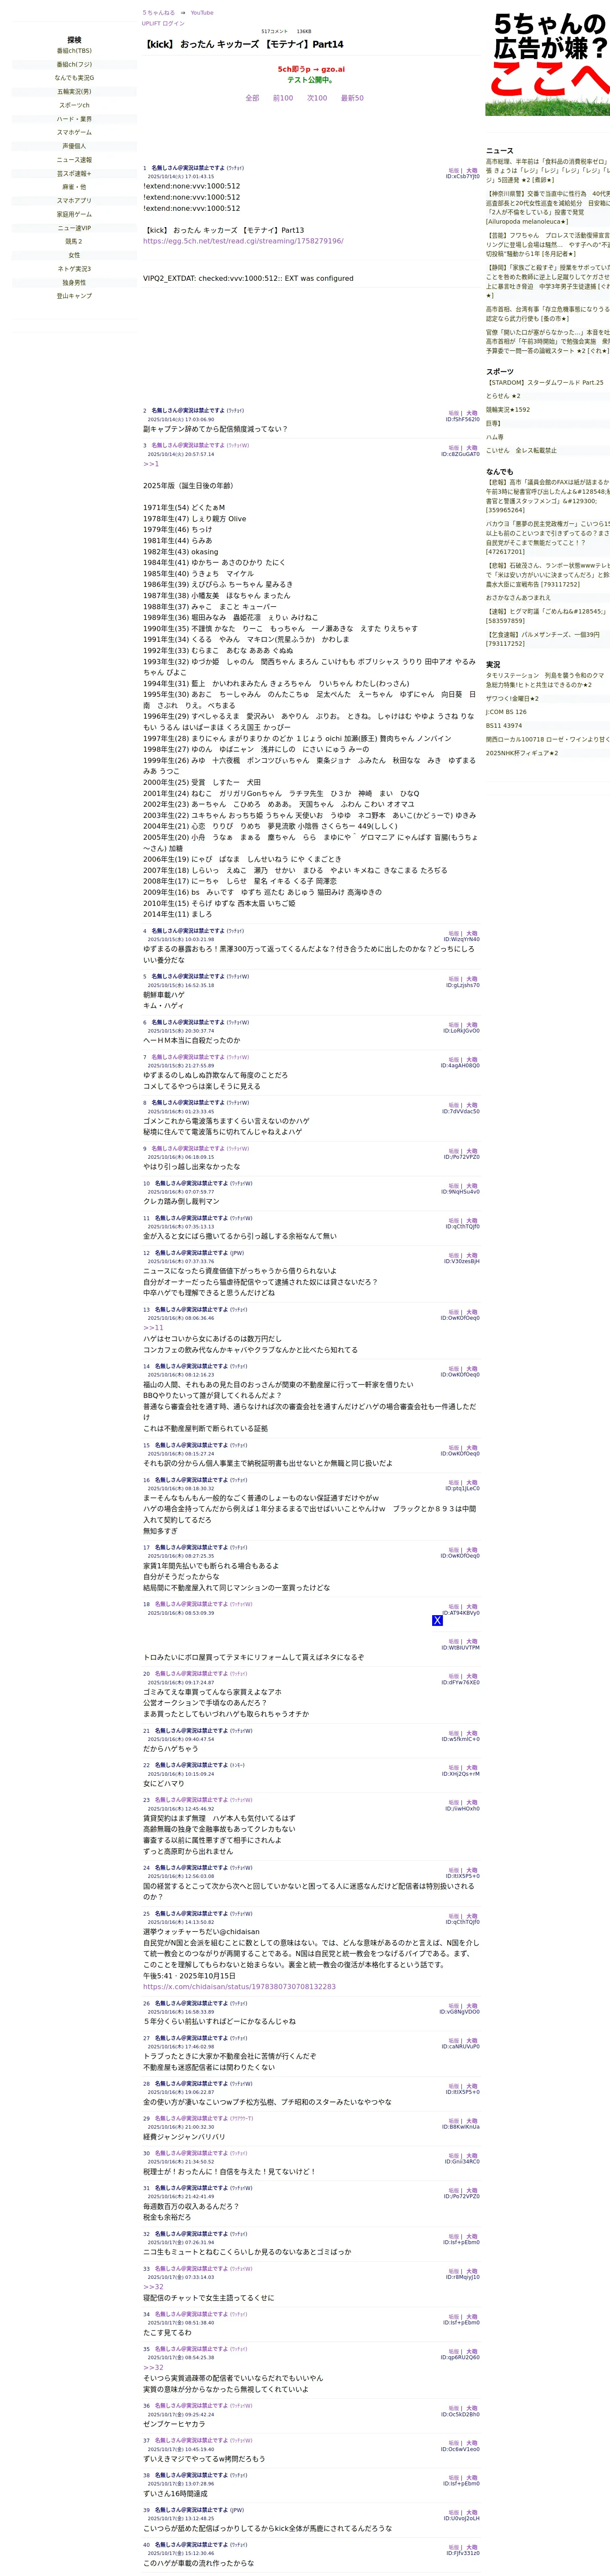Open the 2025NHK杯フィギュア★2 thread

(x=522, y=753)
